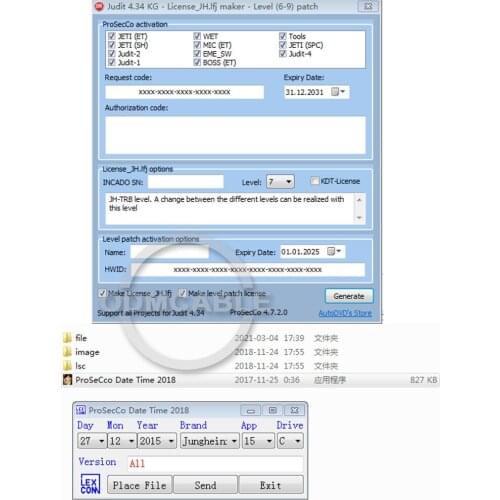Click the Generate button
Screen dimensions: 500x500
point(349,296)
